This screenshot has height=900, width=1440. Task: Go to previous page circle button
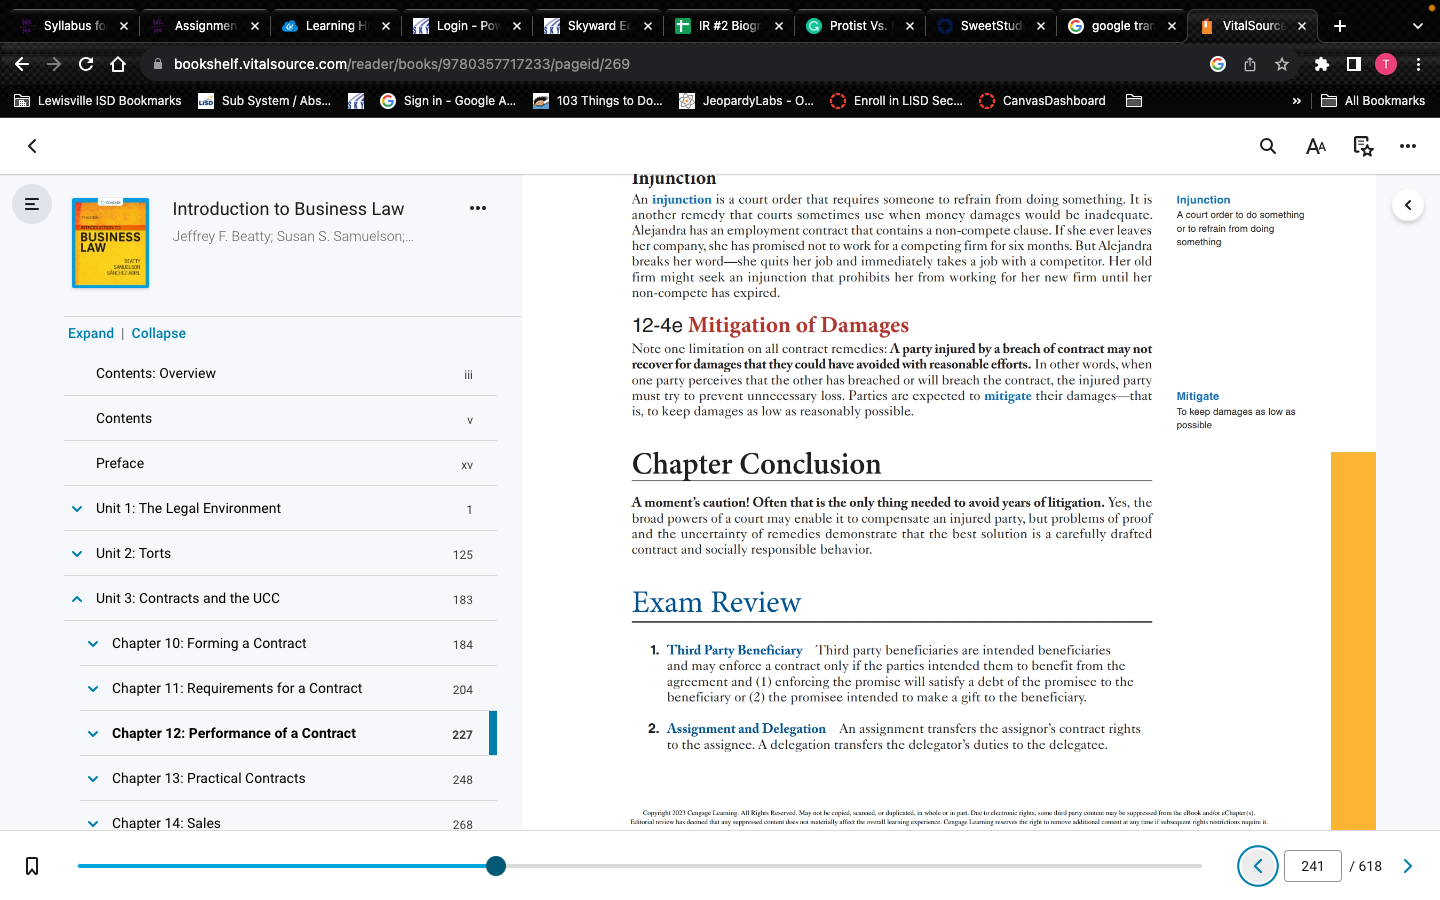pyautogui.click(x=1258, y=866)
